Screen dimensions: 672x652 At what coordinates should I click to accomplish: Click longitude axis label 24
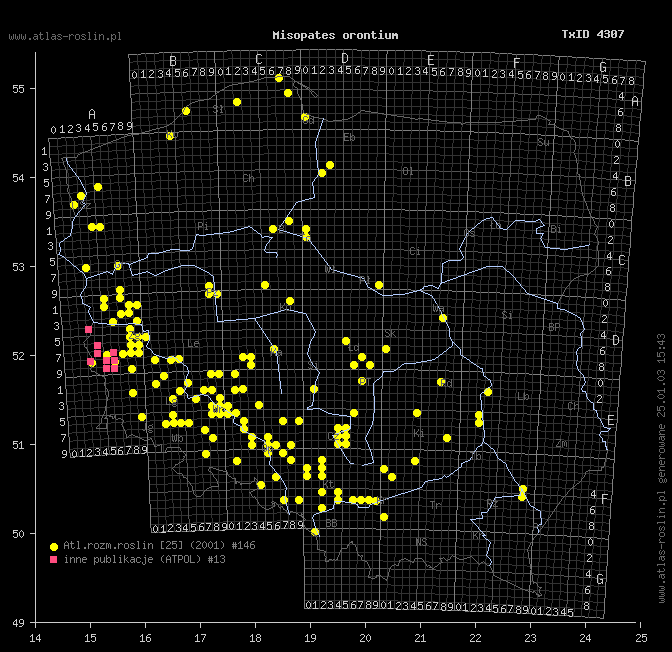[585, 638]
